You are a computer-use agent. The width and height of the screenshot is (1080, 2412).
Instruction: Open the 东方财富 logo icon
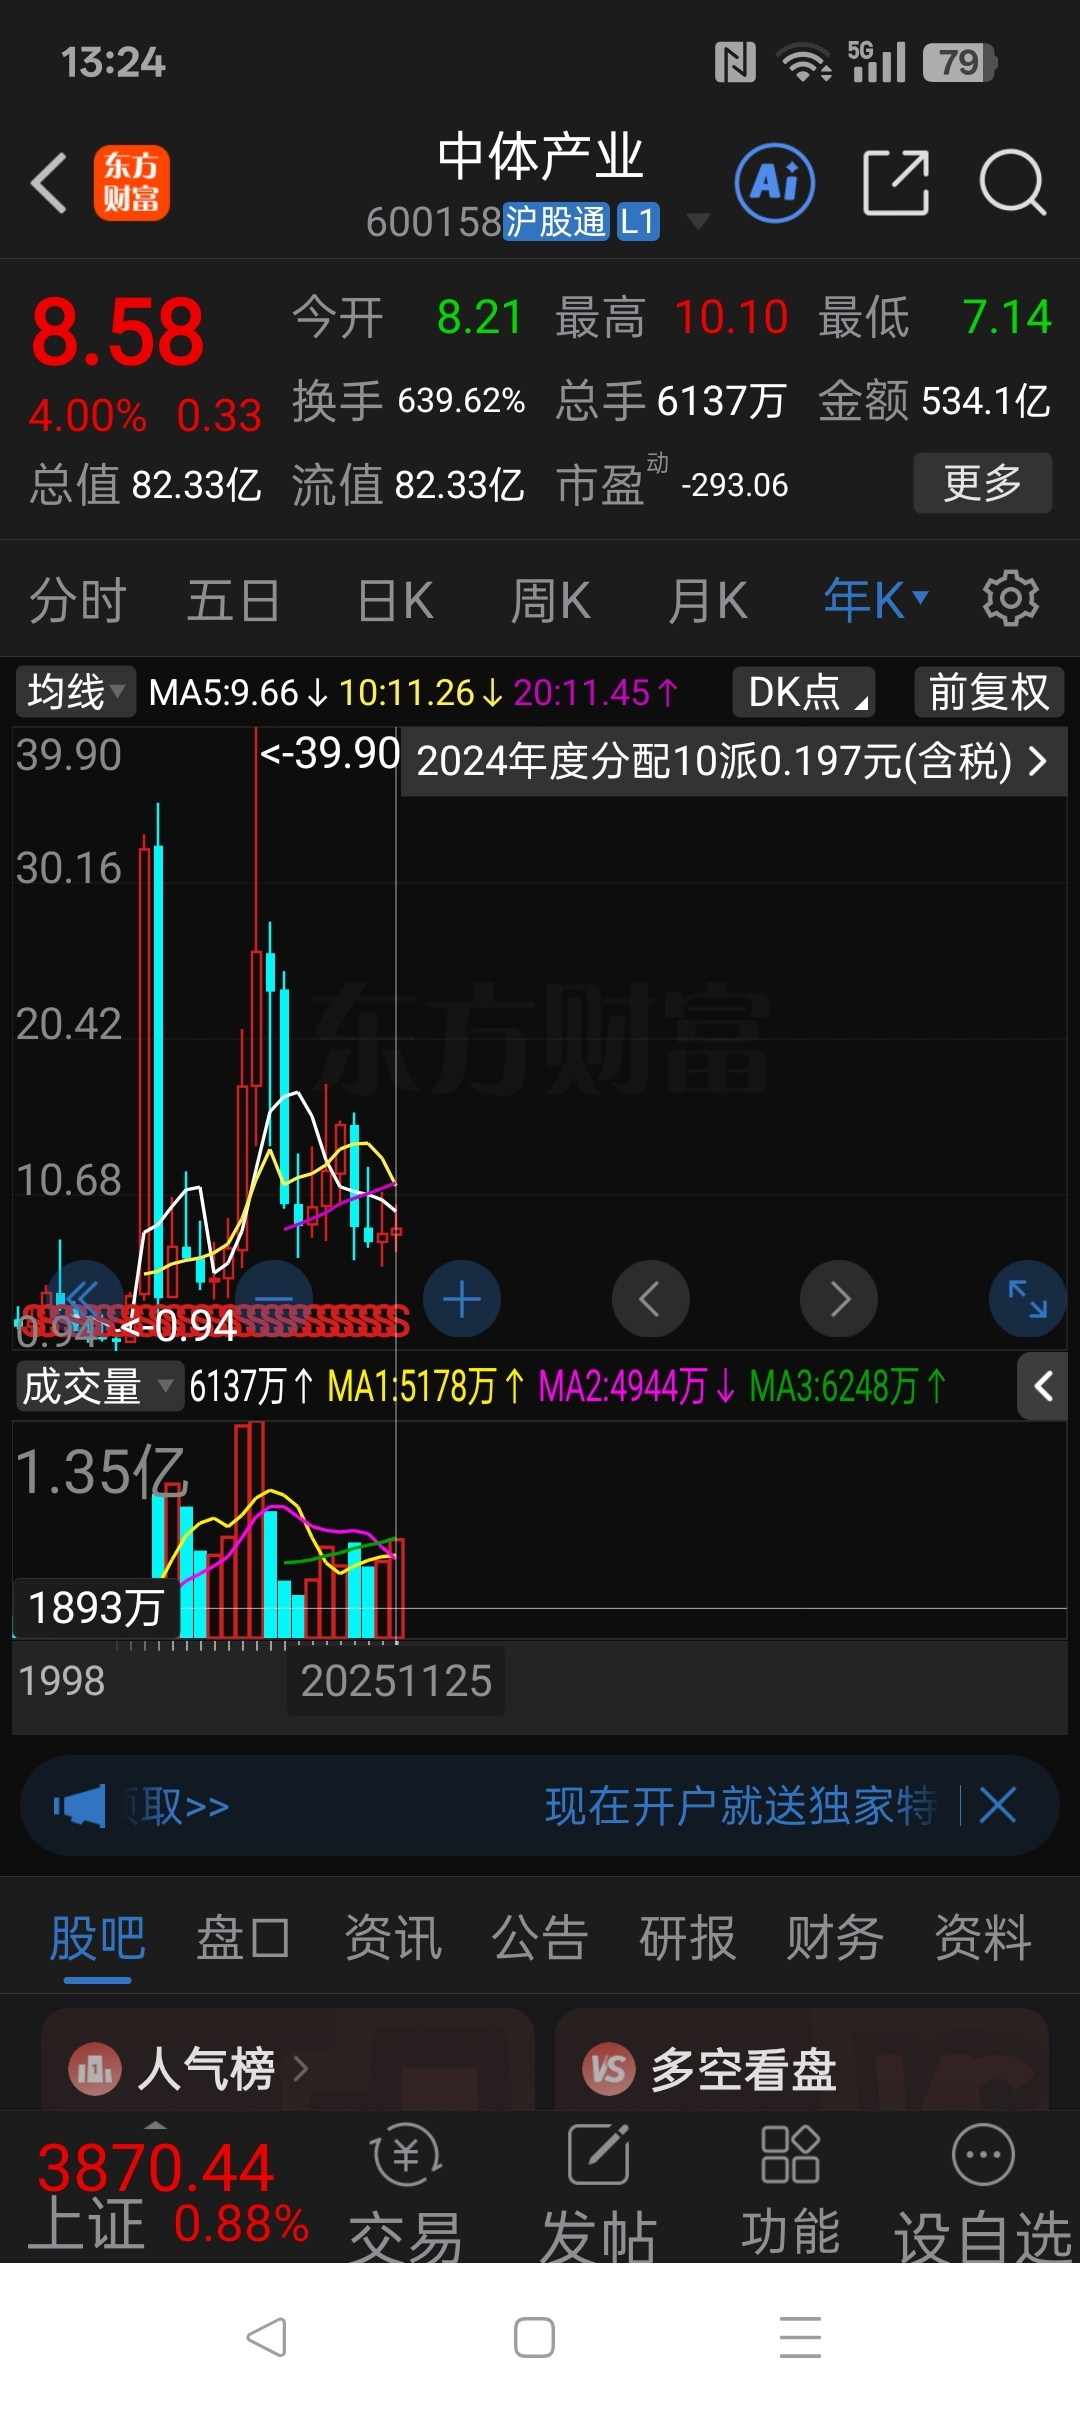pyautogui.click(x=131, y=183)
